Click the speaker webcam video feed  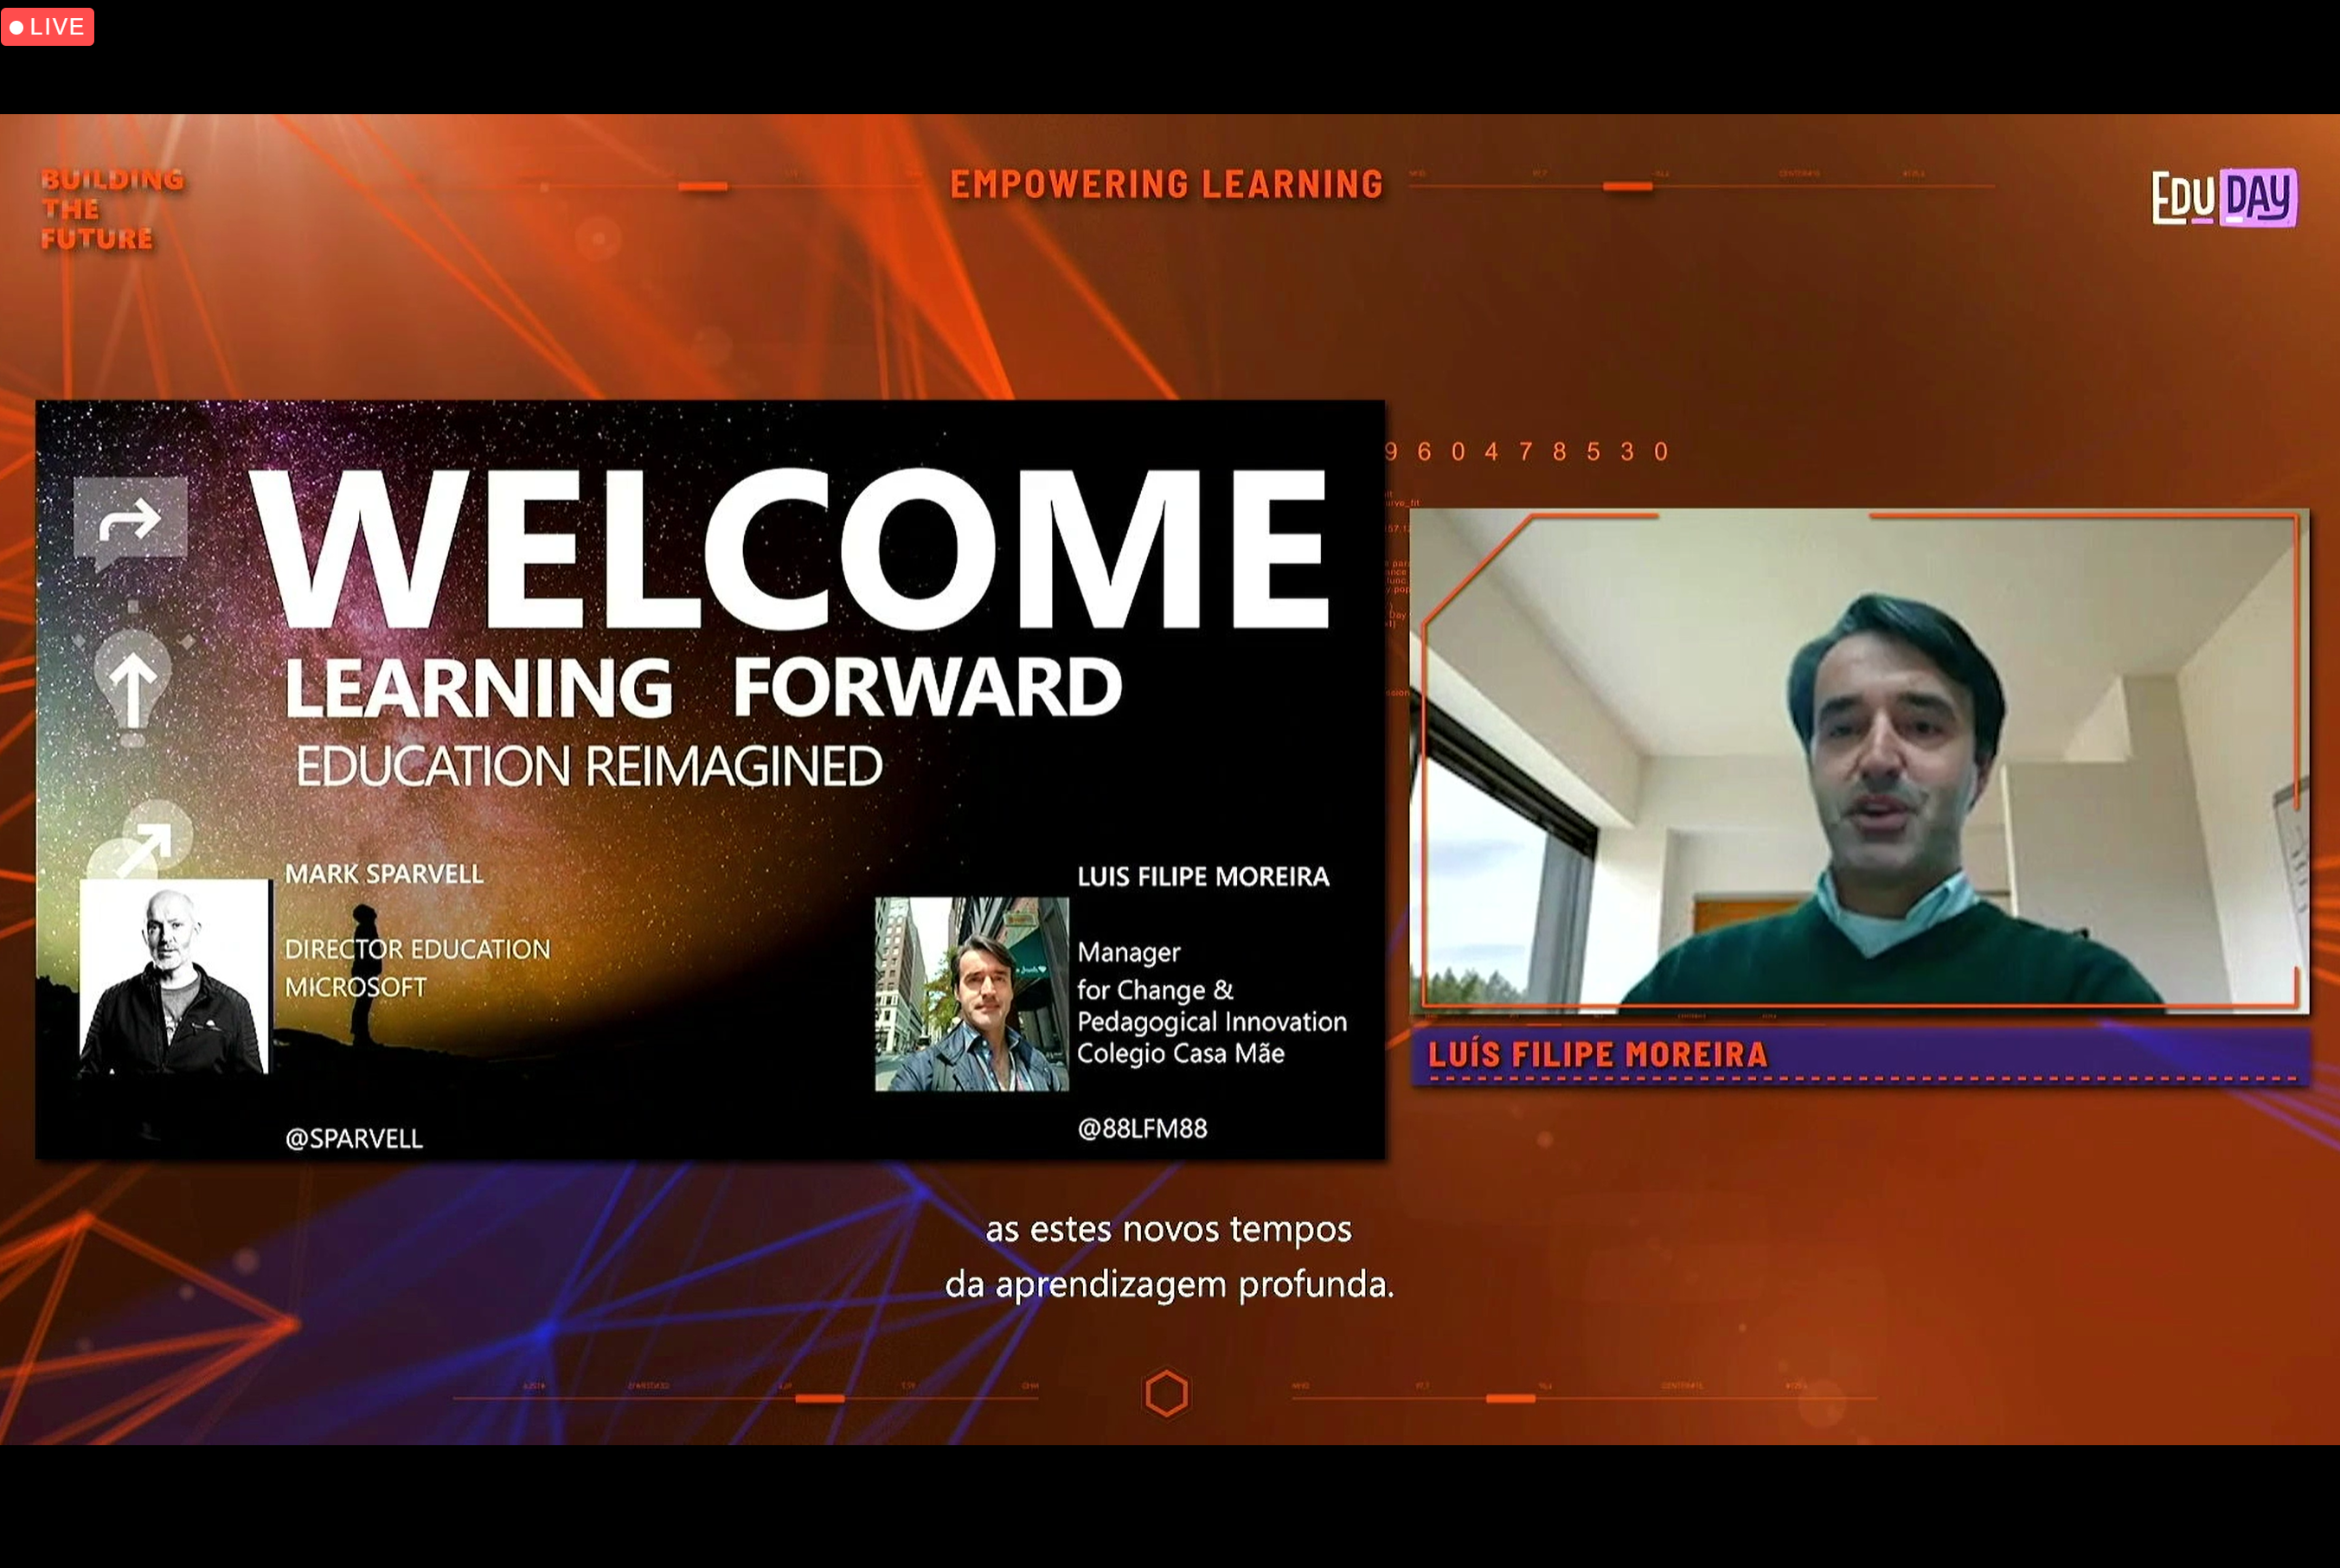pos(1858,760)
